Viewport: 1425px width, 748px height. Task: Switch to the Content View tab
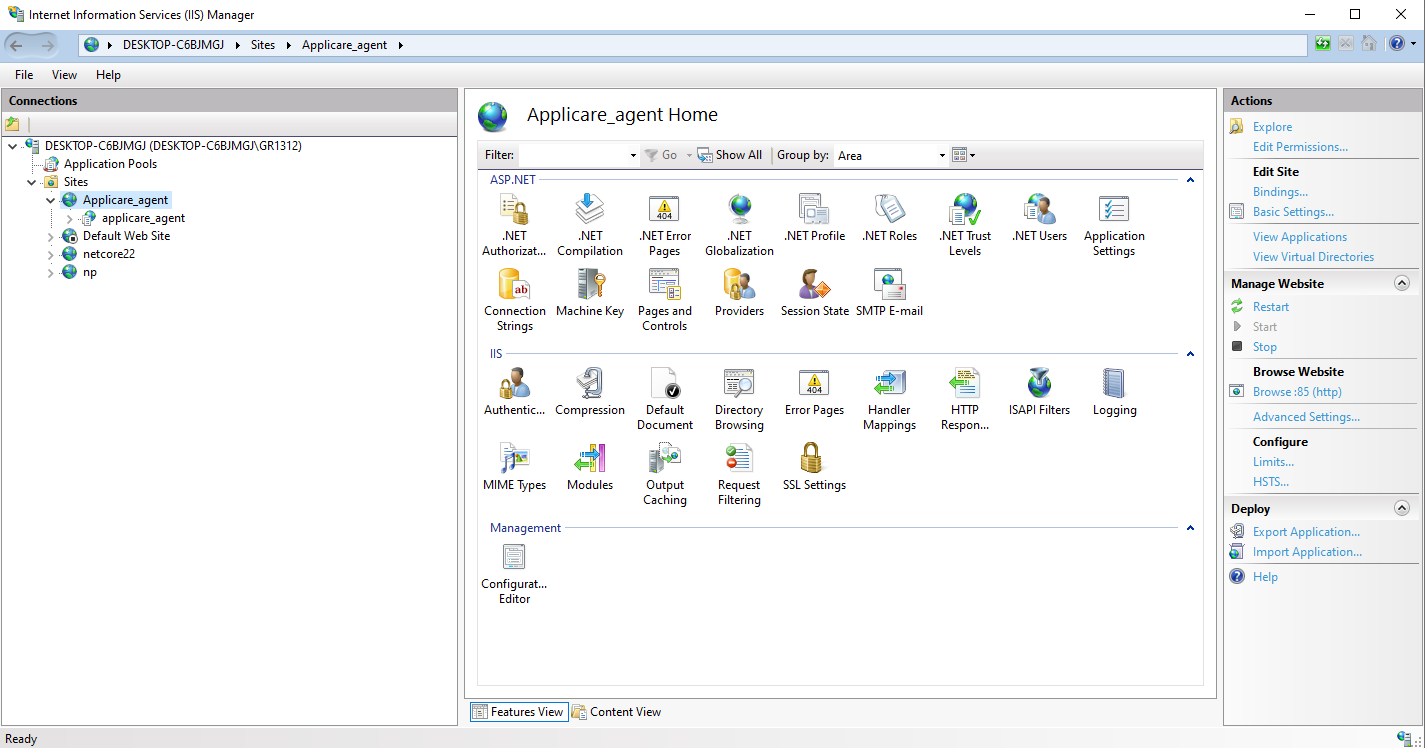[616, 712]
